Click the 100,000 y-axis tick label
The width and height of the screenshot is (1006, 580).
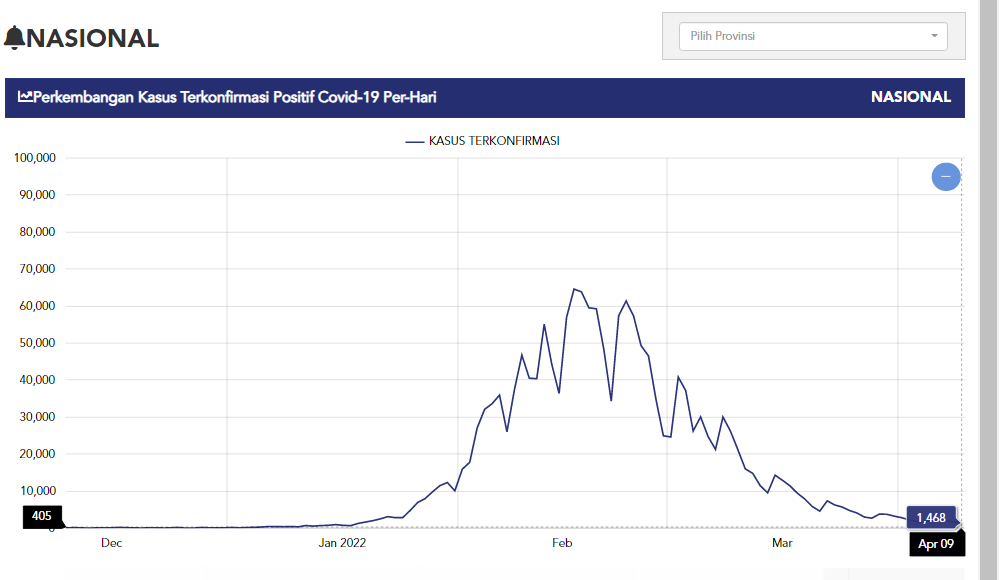34,158
